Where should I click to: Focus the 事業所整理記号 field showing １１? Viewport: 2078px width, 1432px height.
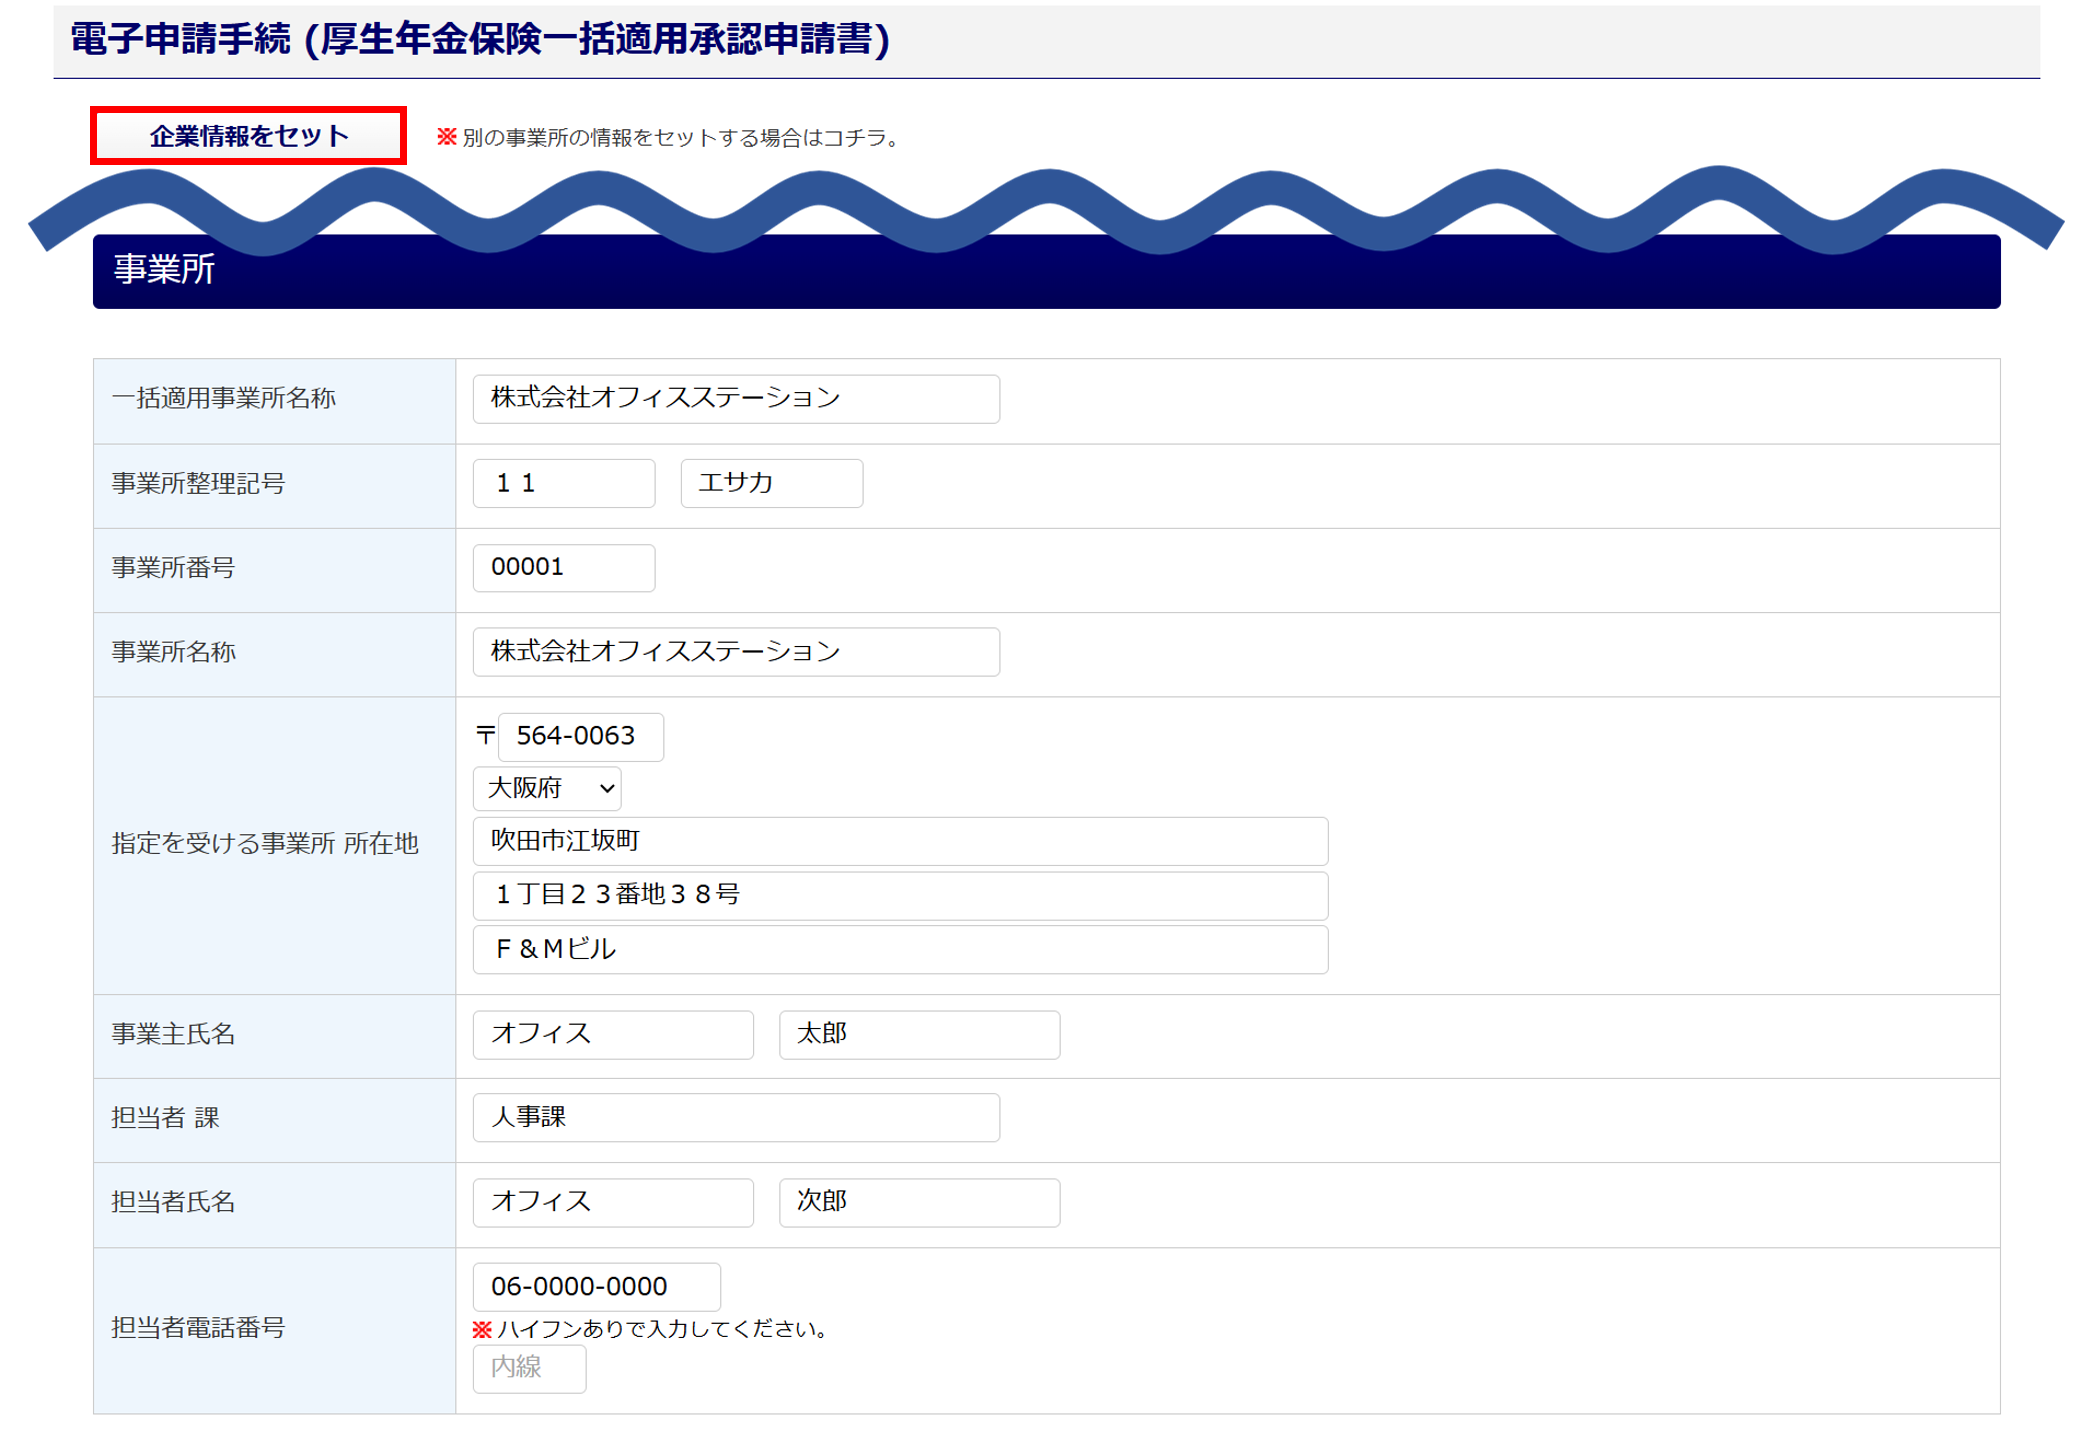tap(564, 483)
